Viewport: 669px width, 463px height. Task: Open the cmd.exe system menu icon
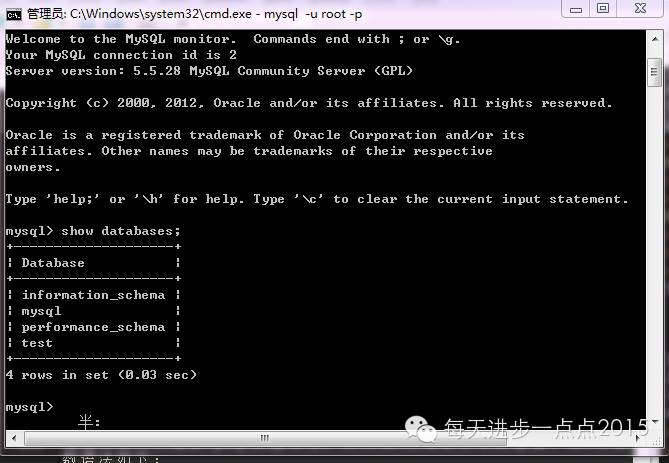coord(14,15)
